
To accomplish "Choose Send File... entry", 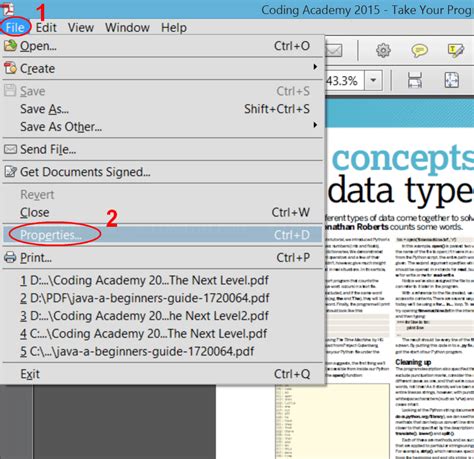I will coord(163,149).
